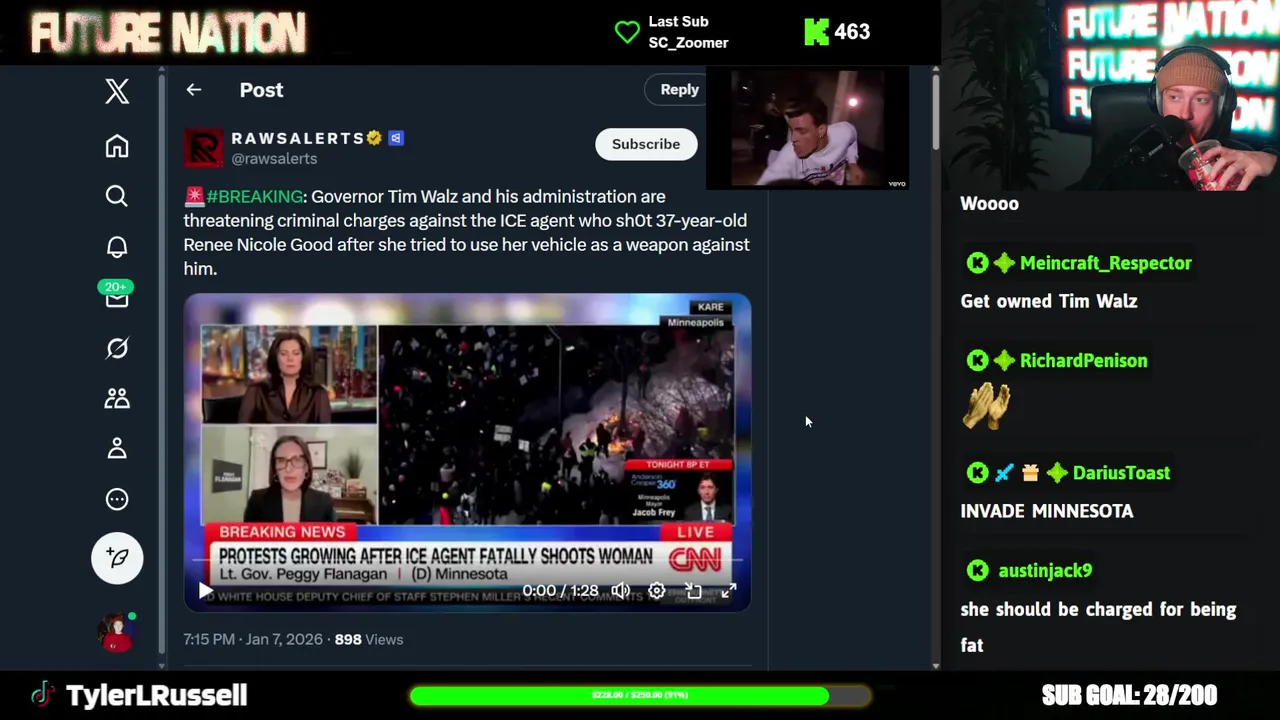Open RAWSALERTS profile avatar

(x=203, y=148)
